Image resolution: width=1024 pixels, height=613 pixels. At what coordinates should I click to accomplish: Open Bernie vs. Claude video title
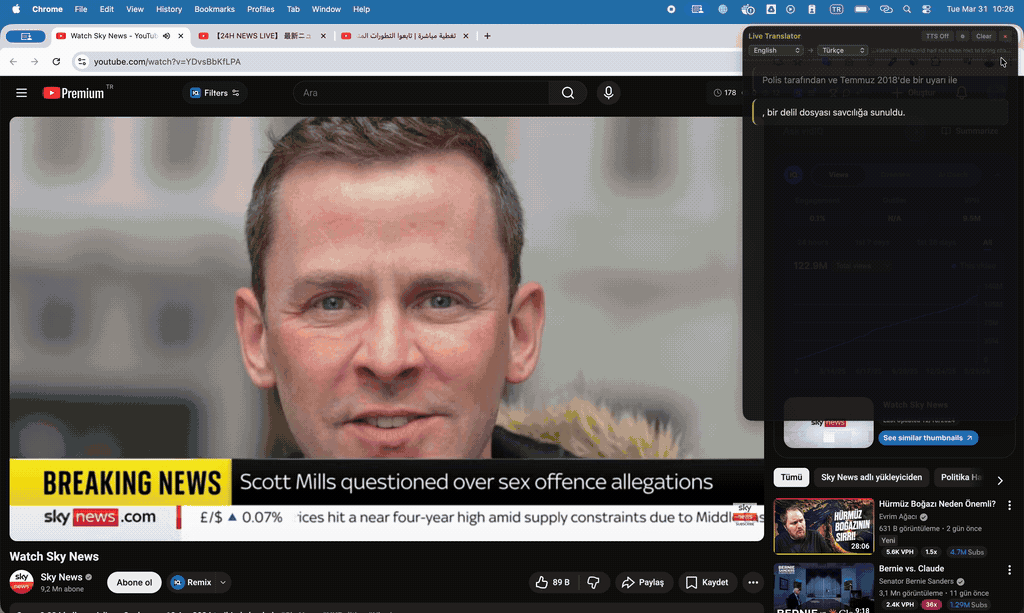[x=911, y=569]
